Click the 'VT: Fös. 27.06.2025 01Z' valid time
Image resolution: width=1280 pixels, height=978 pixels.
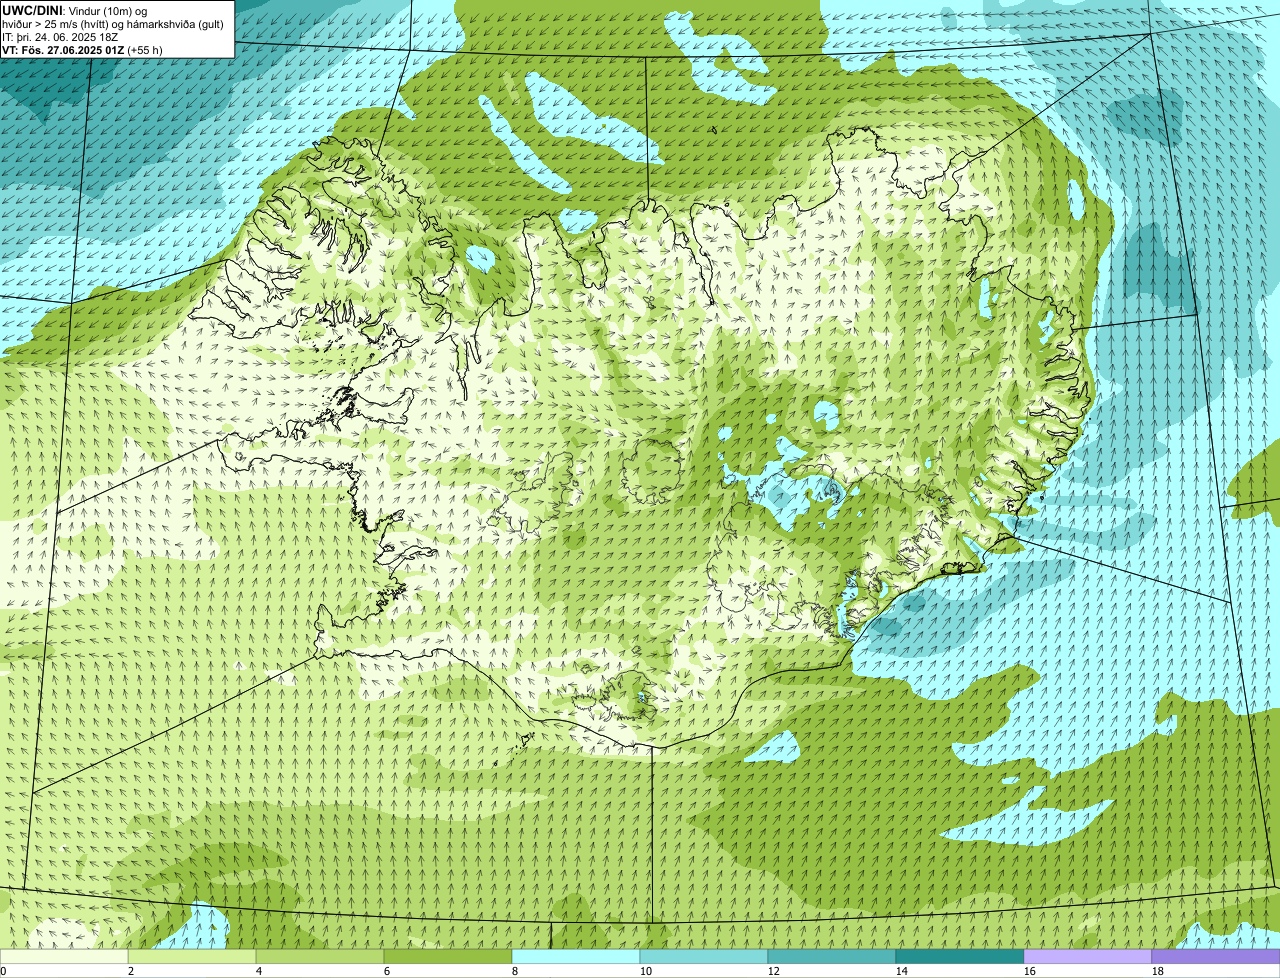(62, 49)
